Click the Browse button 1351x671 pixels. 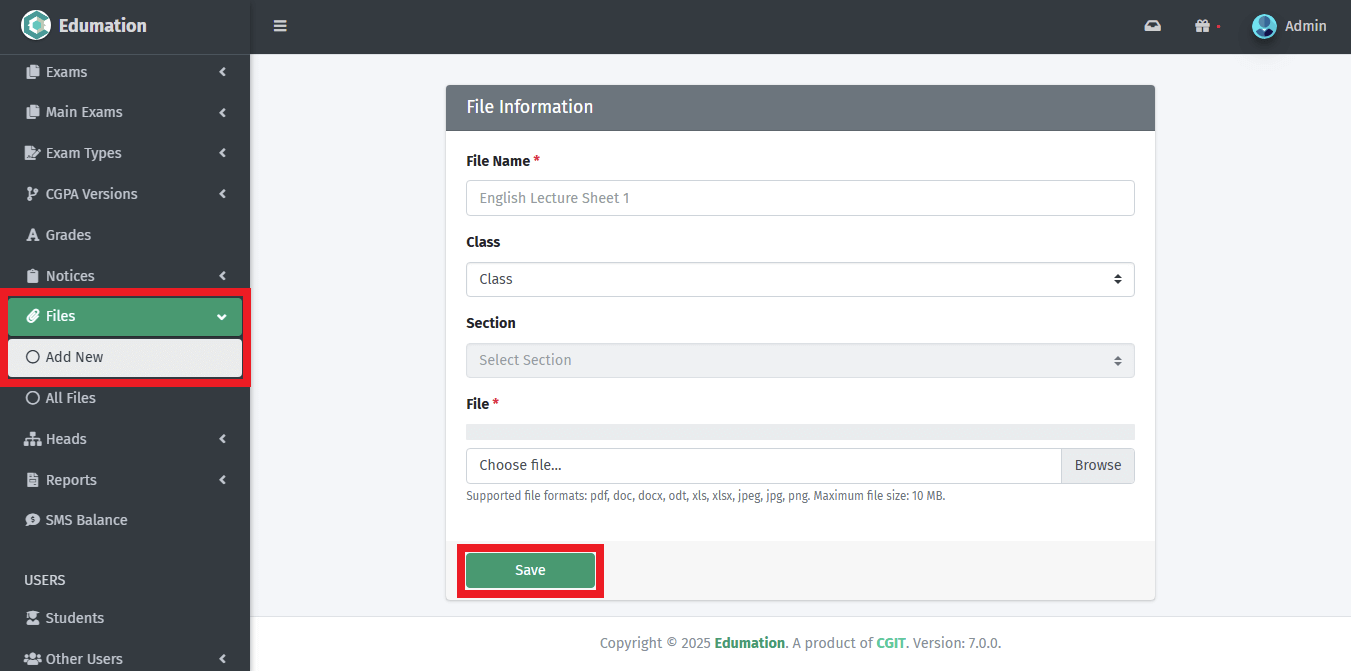point(1098,465)
